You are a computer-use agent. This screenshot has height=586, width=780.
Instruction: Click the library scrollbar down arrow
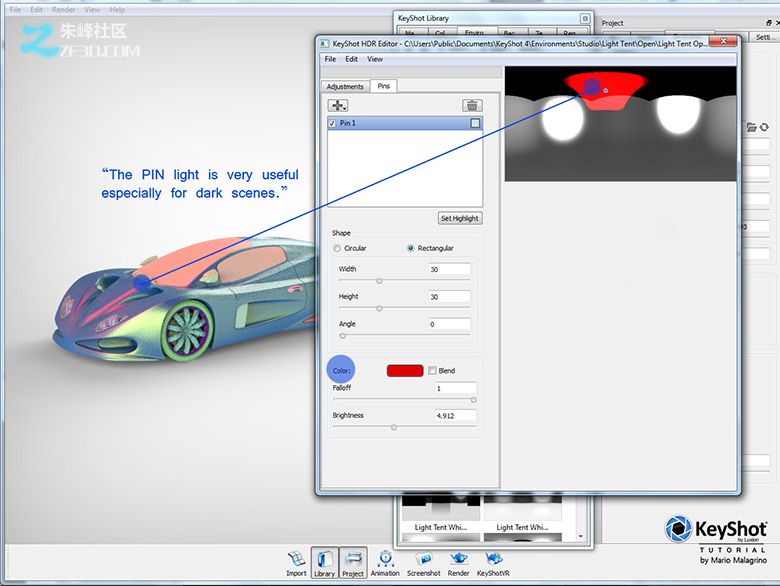coord(581,536)
